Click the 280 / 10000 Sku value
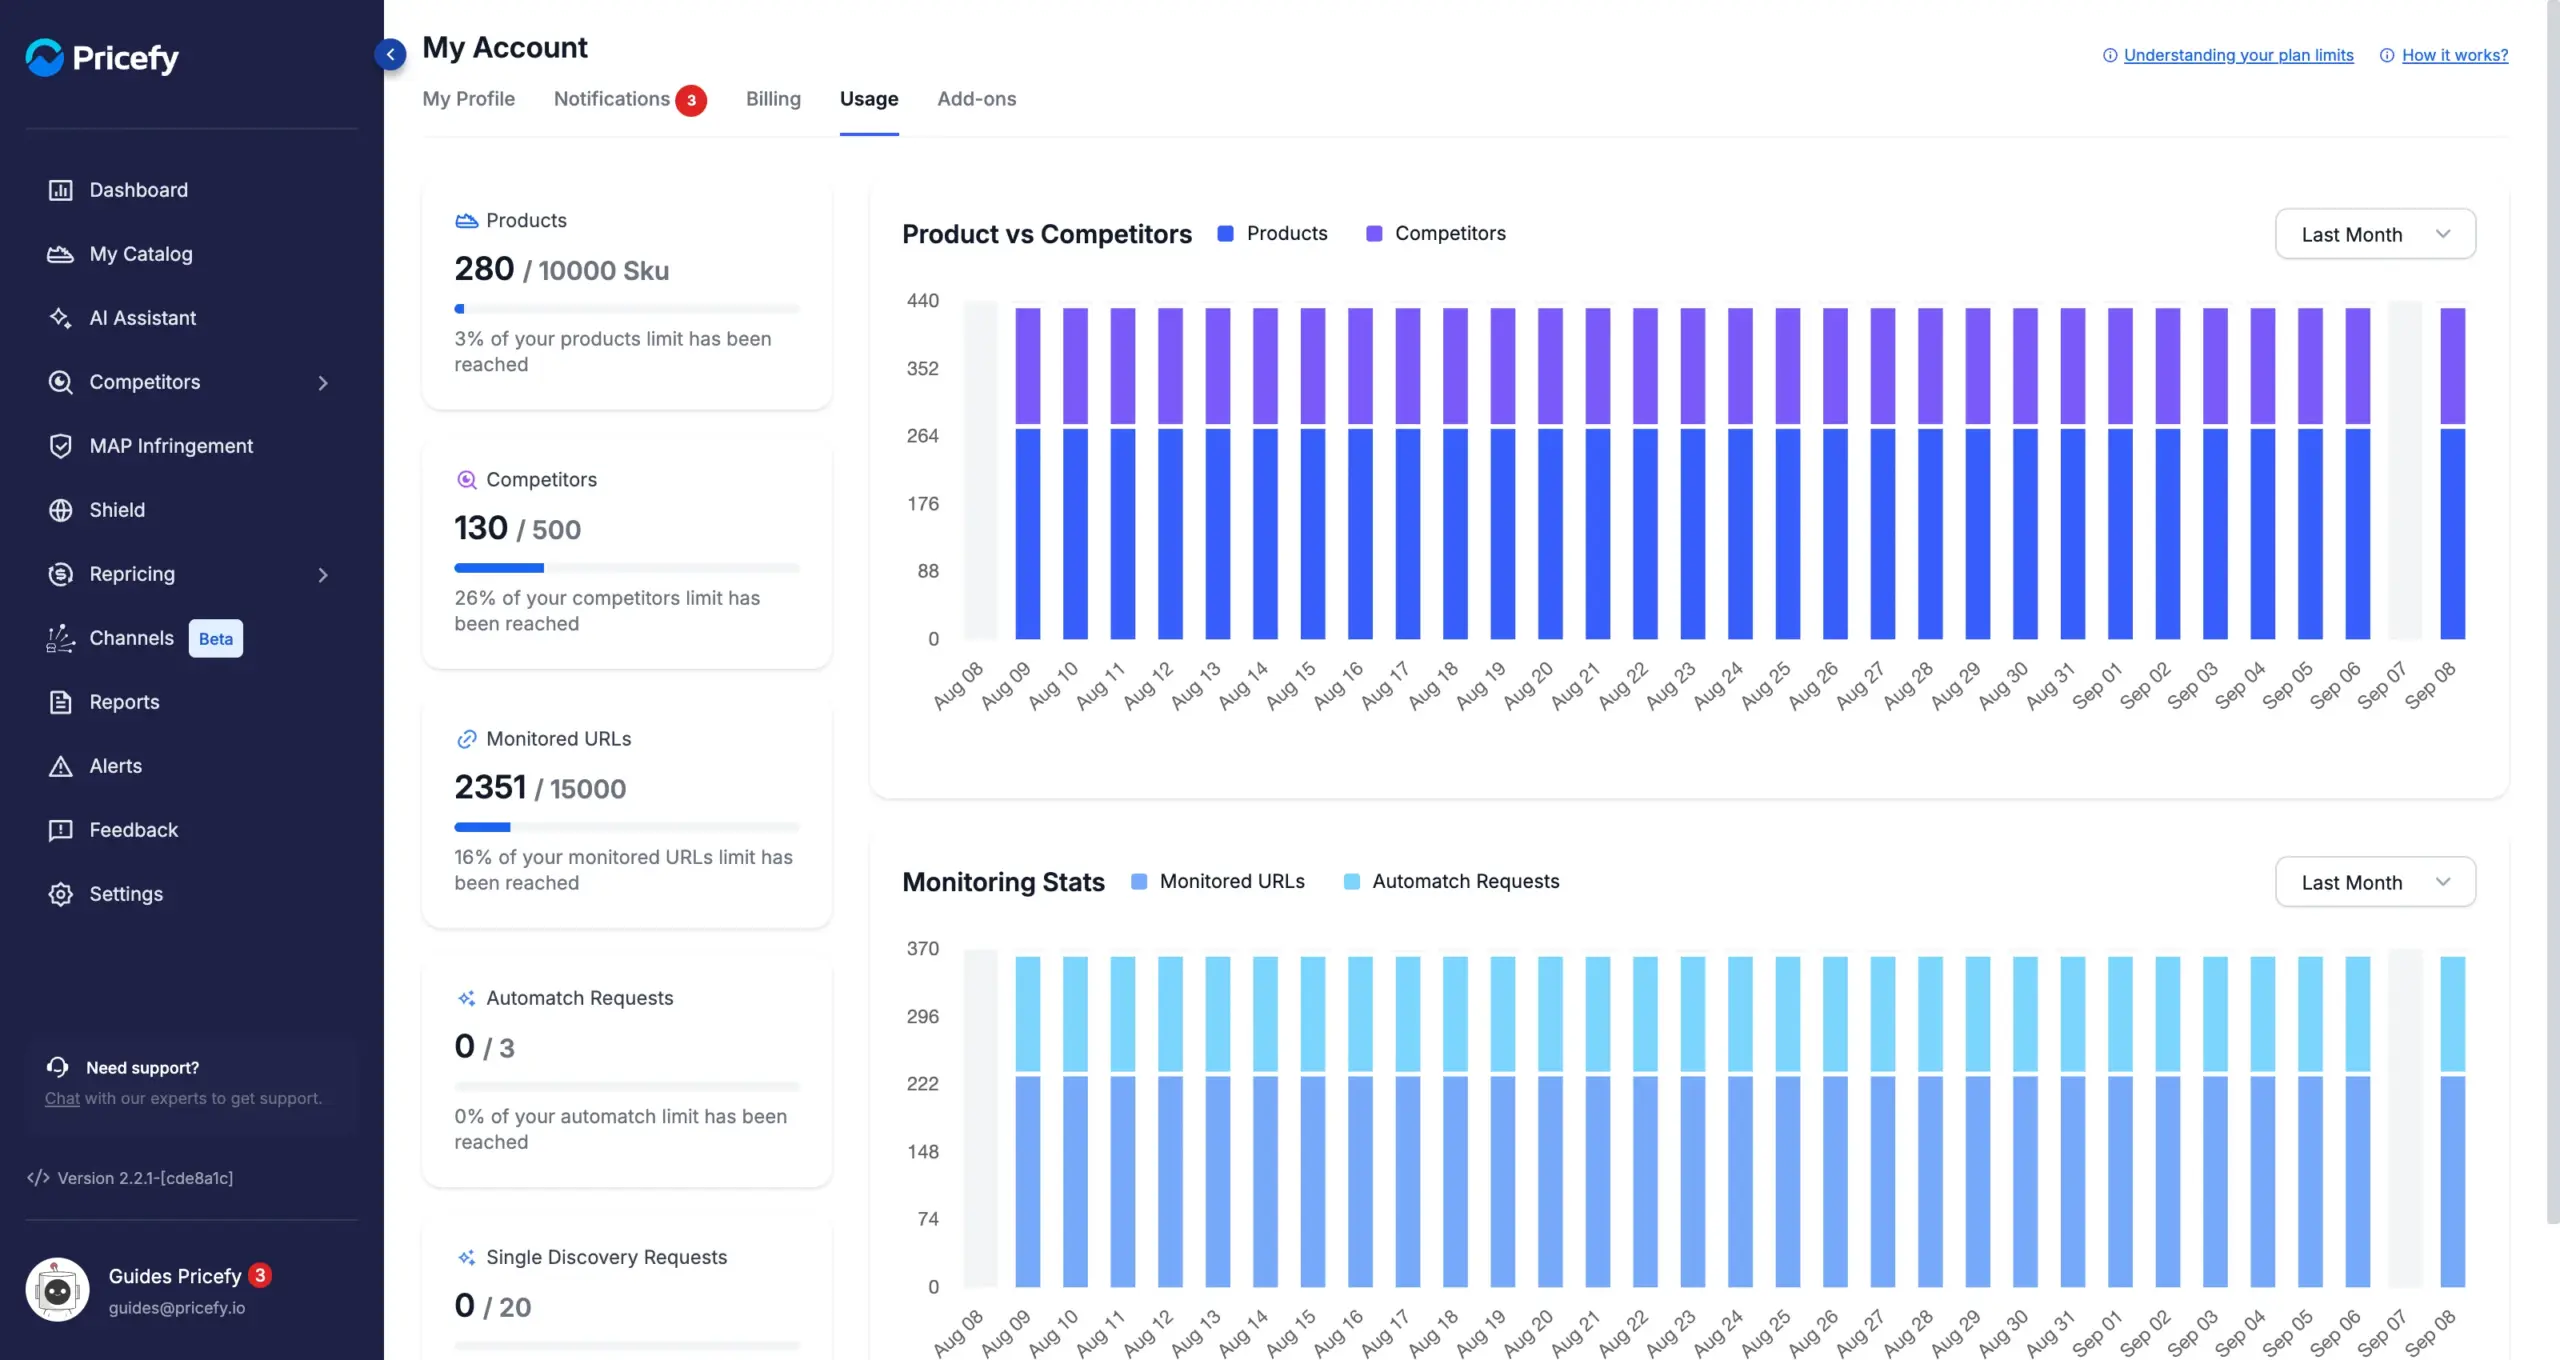Image resolution: width=2560 pixels, height=1360 pixels. tap(562, 269)
